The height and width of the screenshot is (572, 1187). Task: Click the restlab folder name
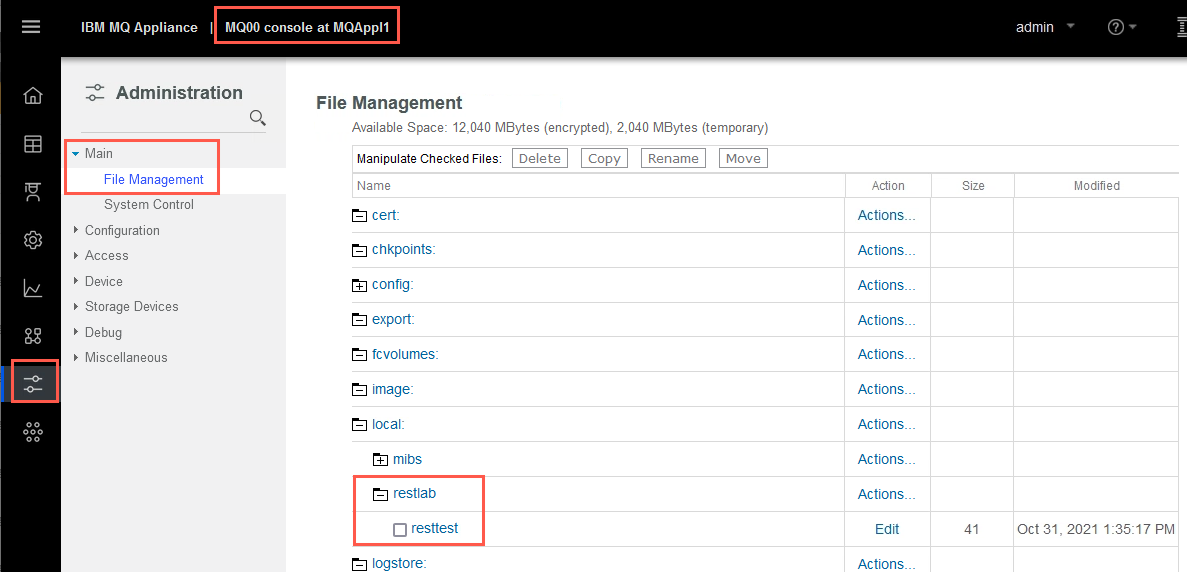[415, 494]
